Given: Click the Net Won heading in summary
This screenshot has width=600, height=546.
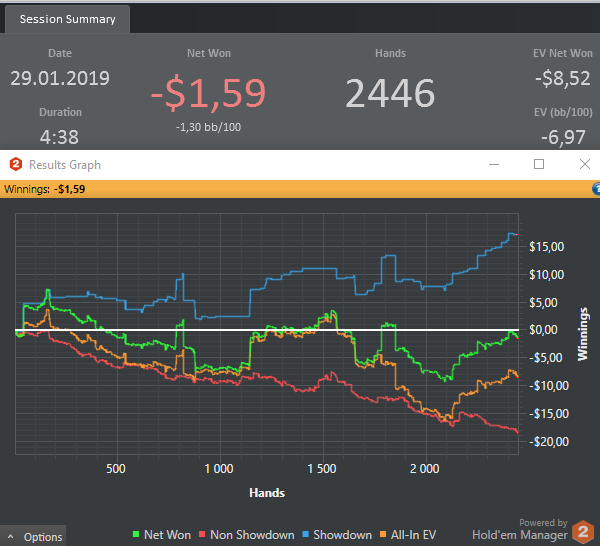Looking at the screenshot, I should (x=209, y=53).
